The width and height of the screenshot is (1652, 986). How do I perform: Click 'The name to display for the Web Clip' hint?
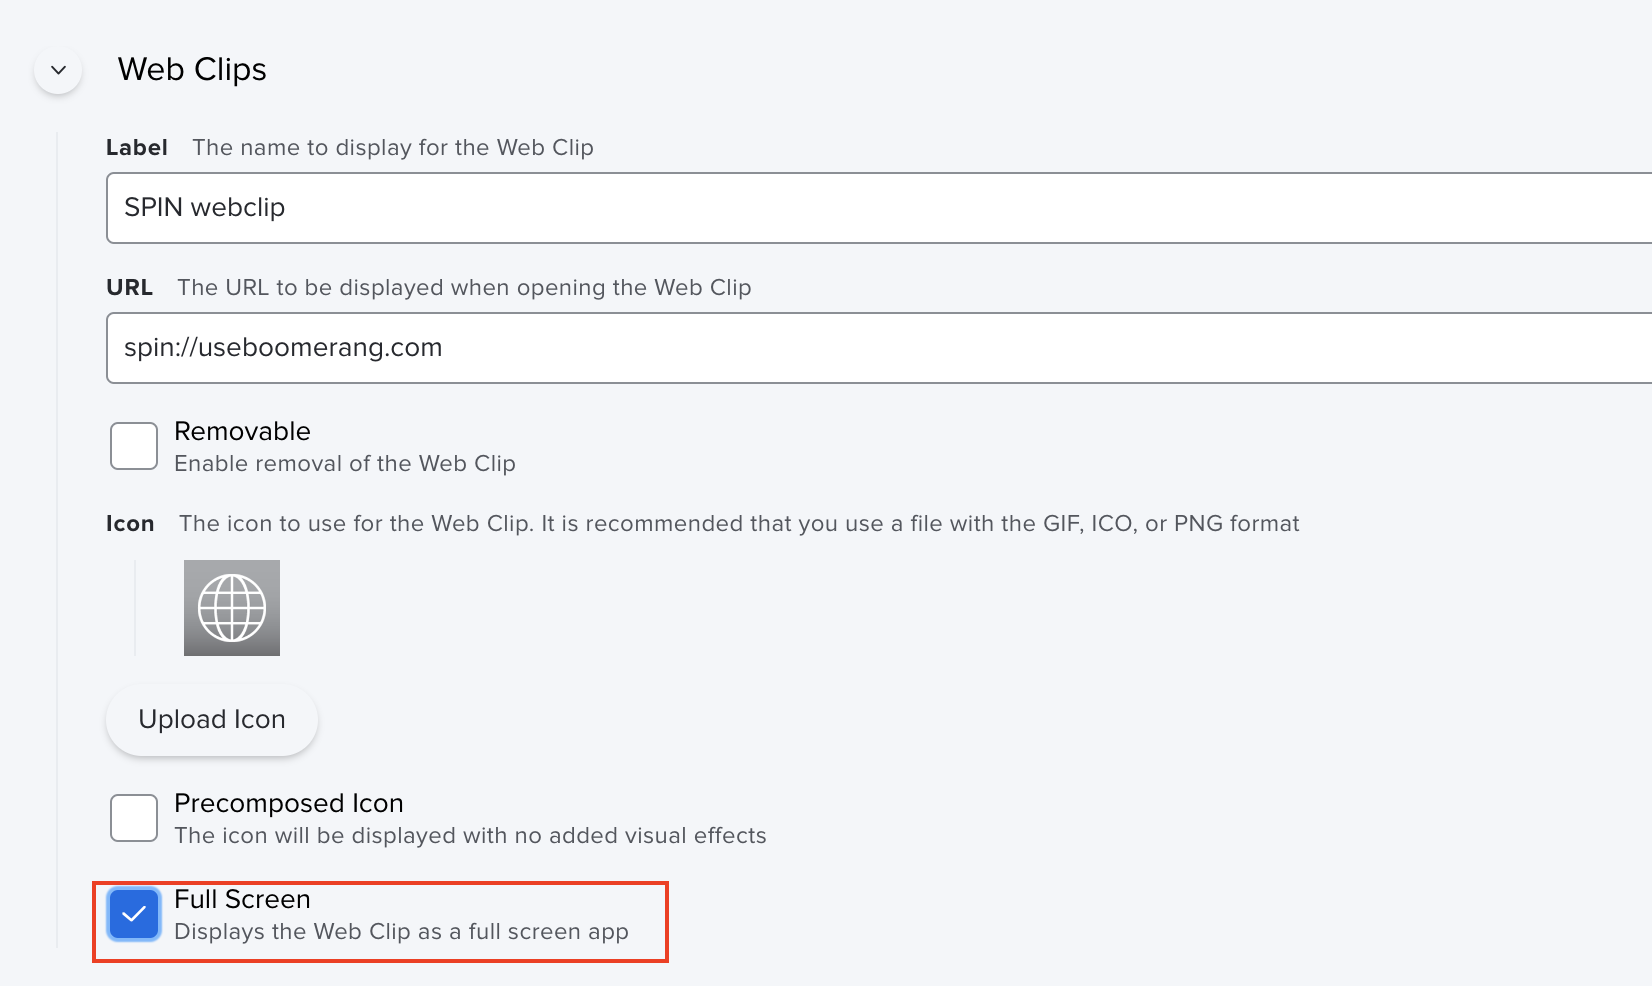pyautogui.click(x=393, y=148)
